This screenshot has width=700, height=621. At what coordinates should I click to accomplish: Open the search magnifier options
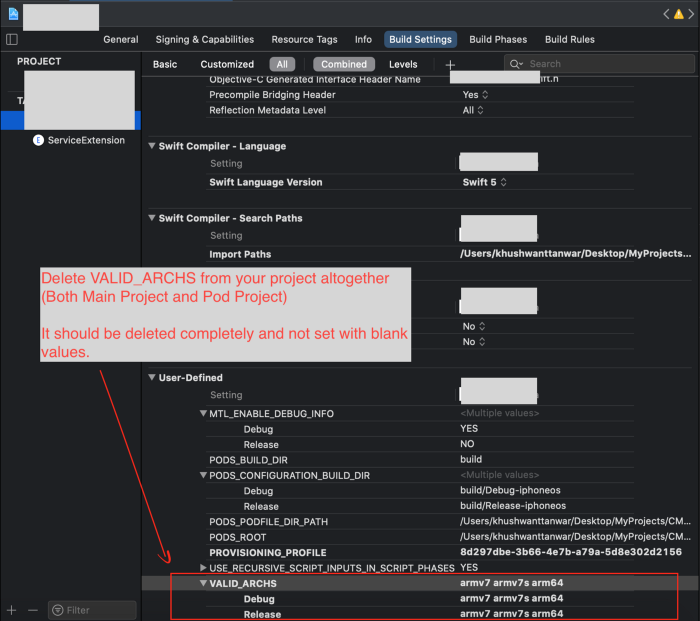point(516,64)
